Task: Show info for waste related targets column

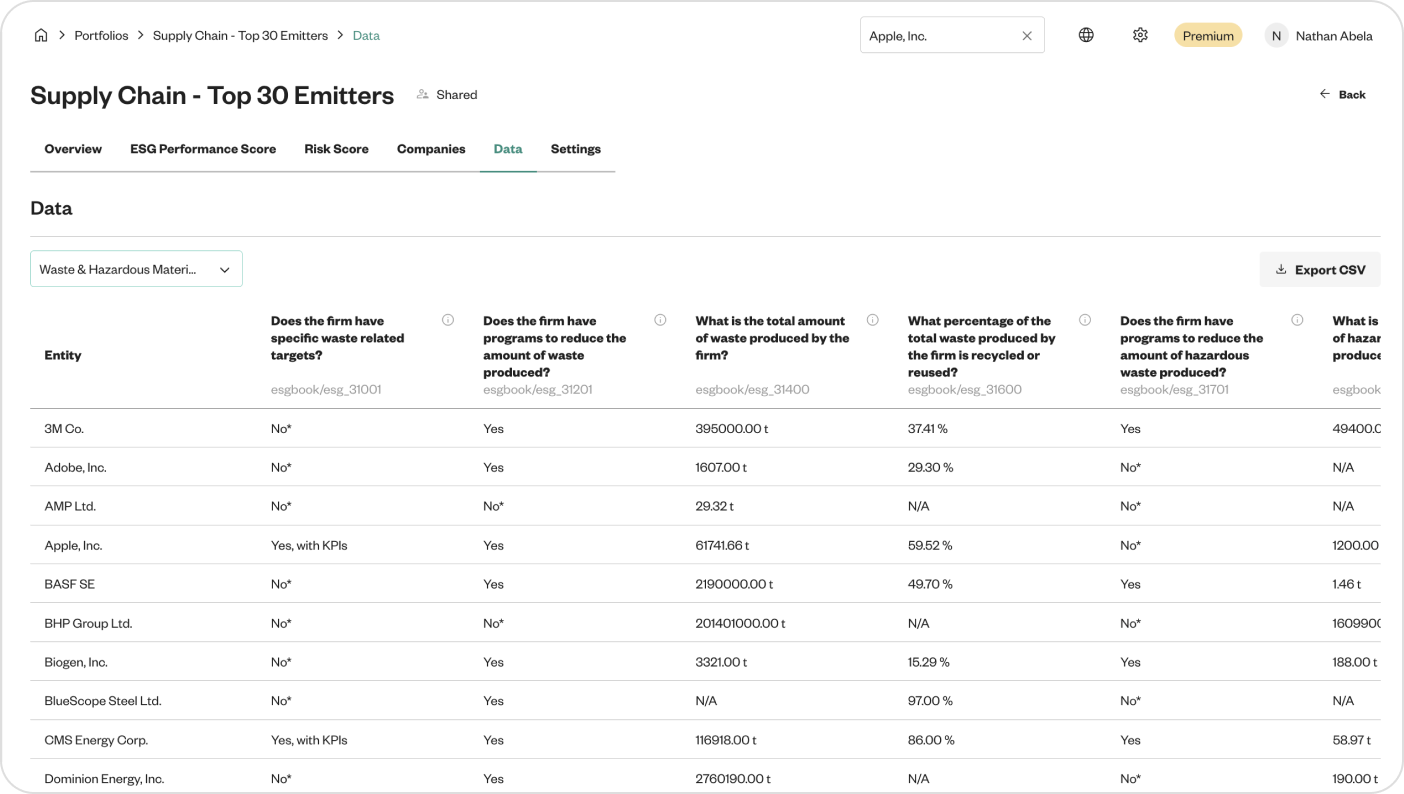Action: coord(448,320)
